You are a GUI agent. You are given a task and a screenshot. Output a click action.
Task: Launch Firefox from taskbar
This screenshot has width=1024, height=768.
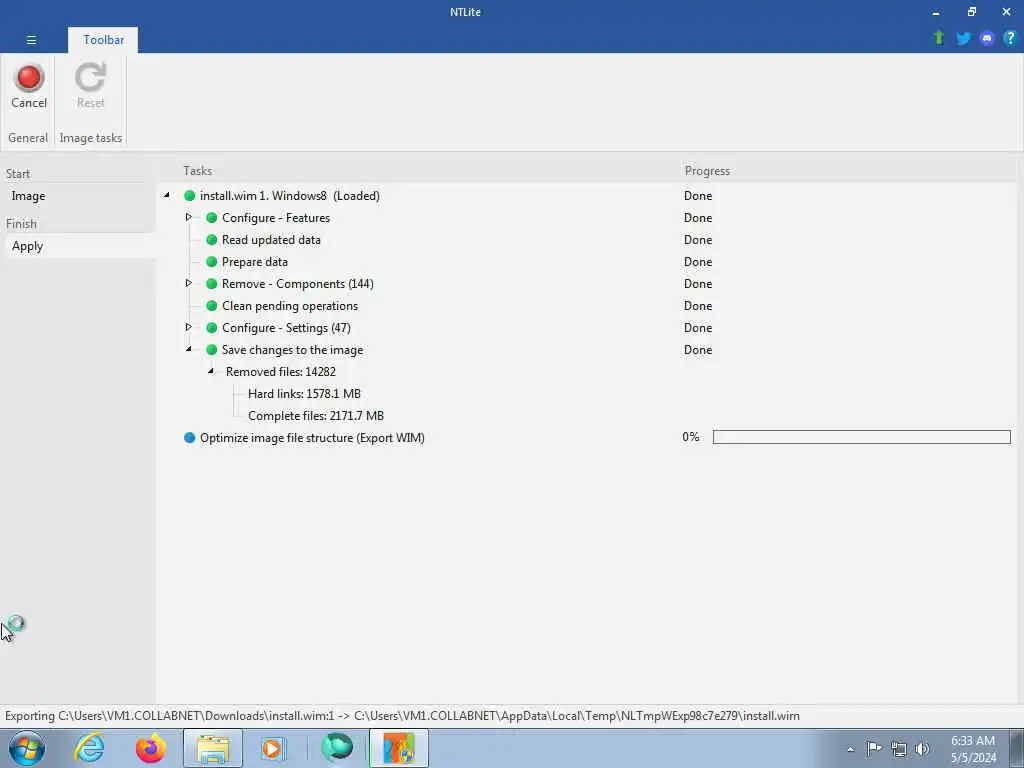[150, 748]
